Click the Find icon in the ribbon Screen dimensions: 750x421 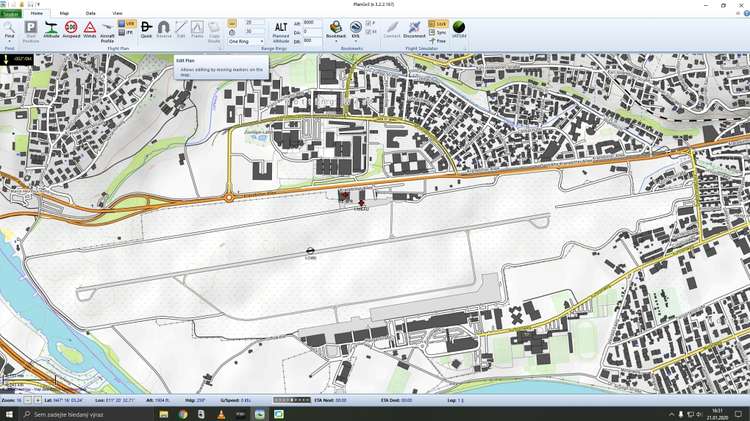[x=9, y=29]
